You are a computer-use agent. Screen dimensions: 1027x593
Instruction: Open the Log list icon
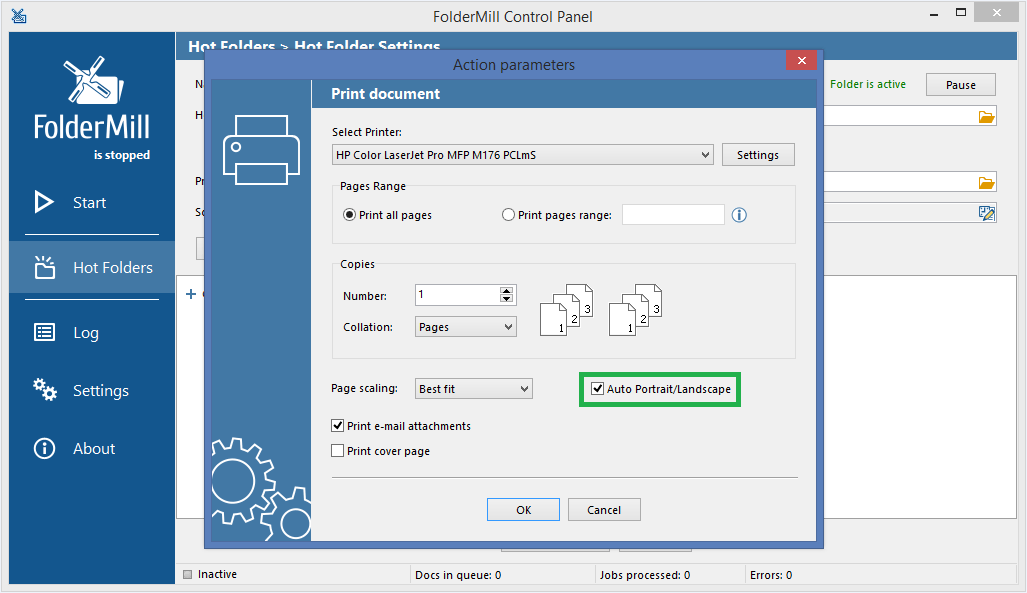[x=45, y=332]
